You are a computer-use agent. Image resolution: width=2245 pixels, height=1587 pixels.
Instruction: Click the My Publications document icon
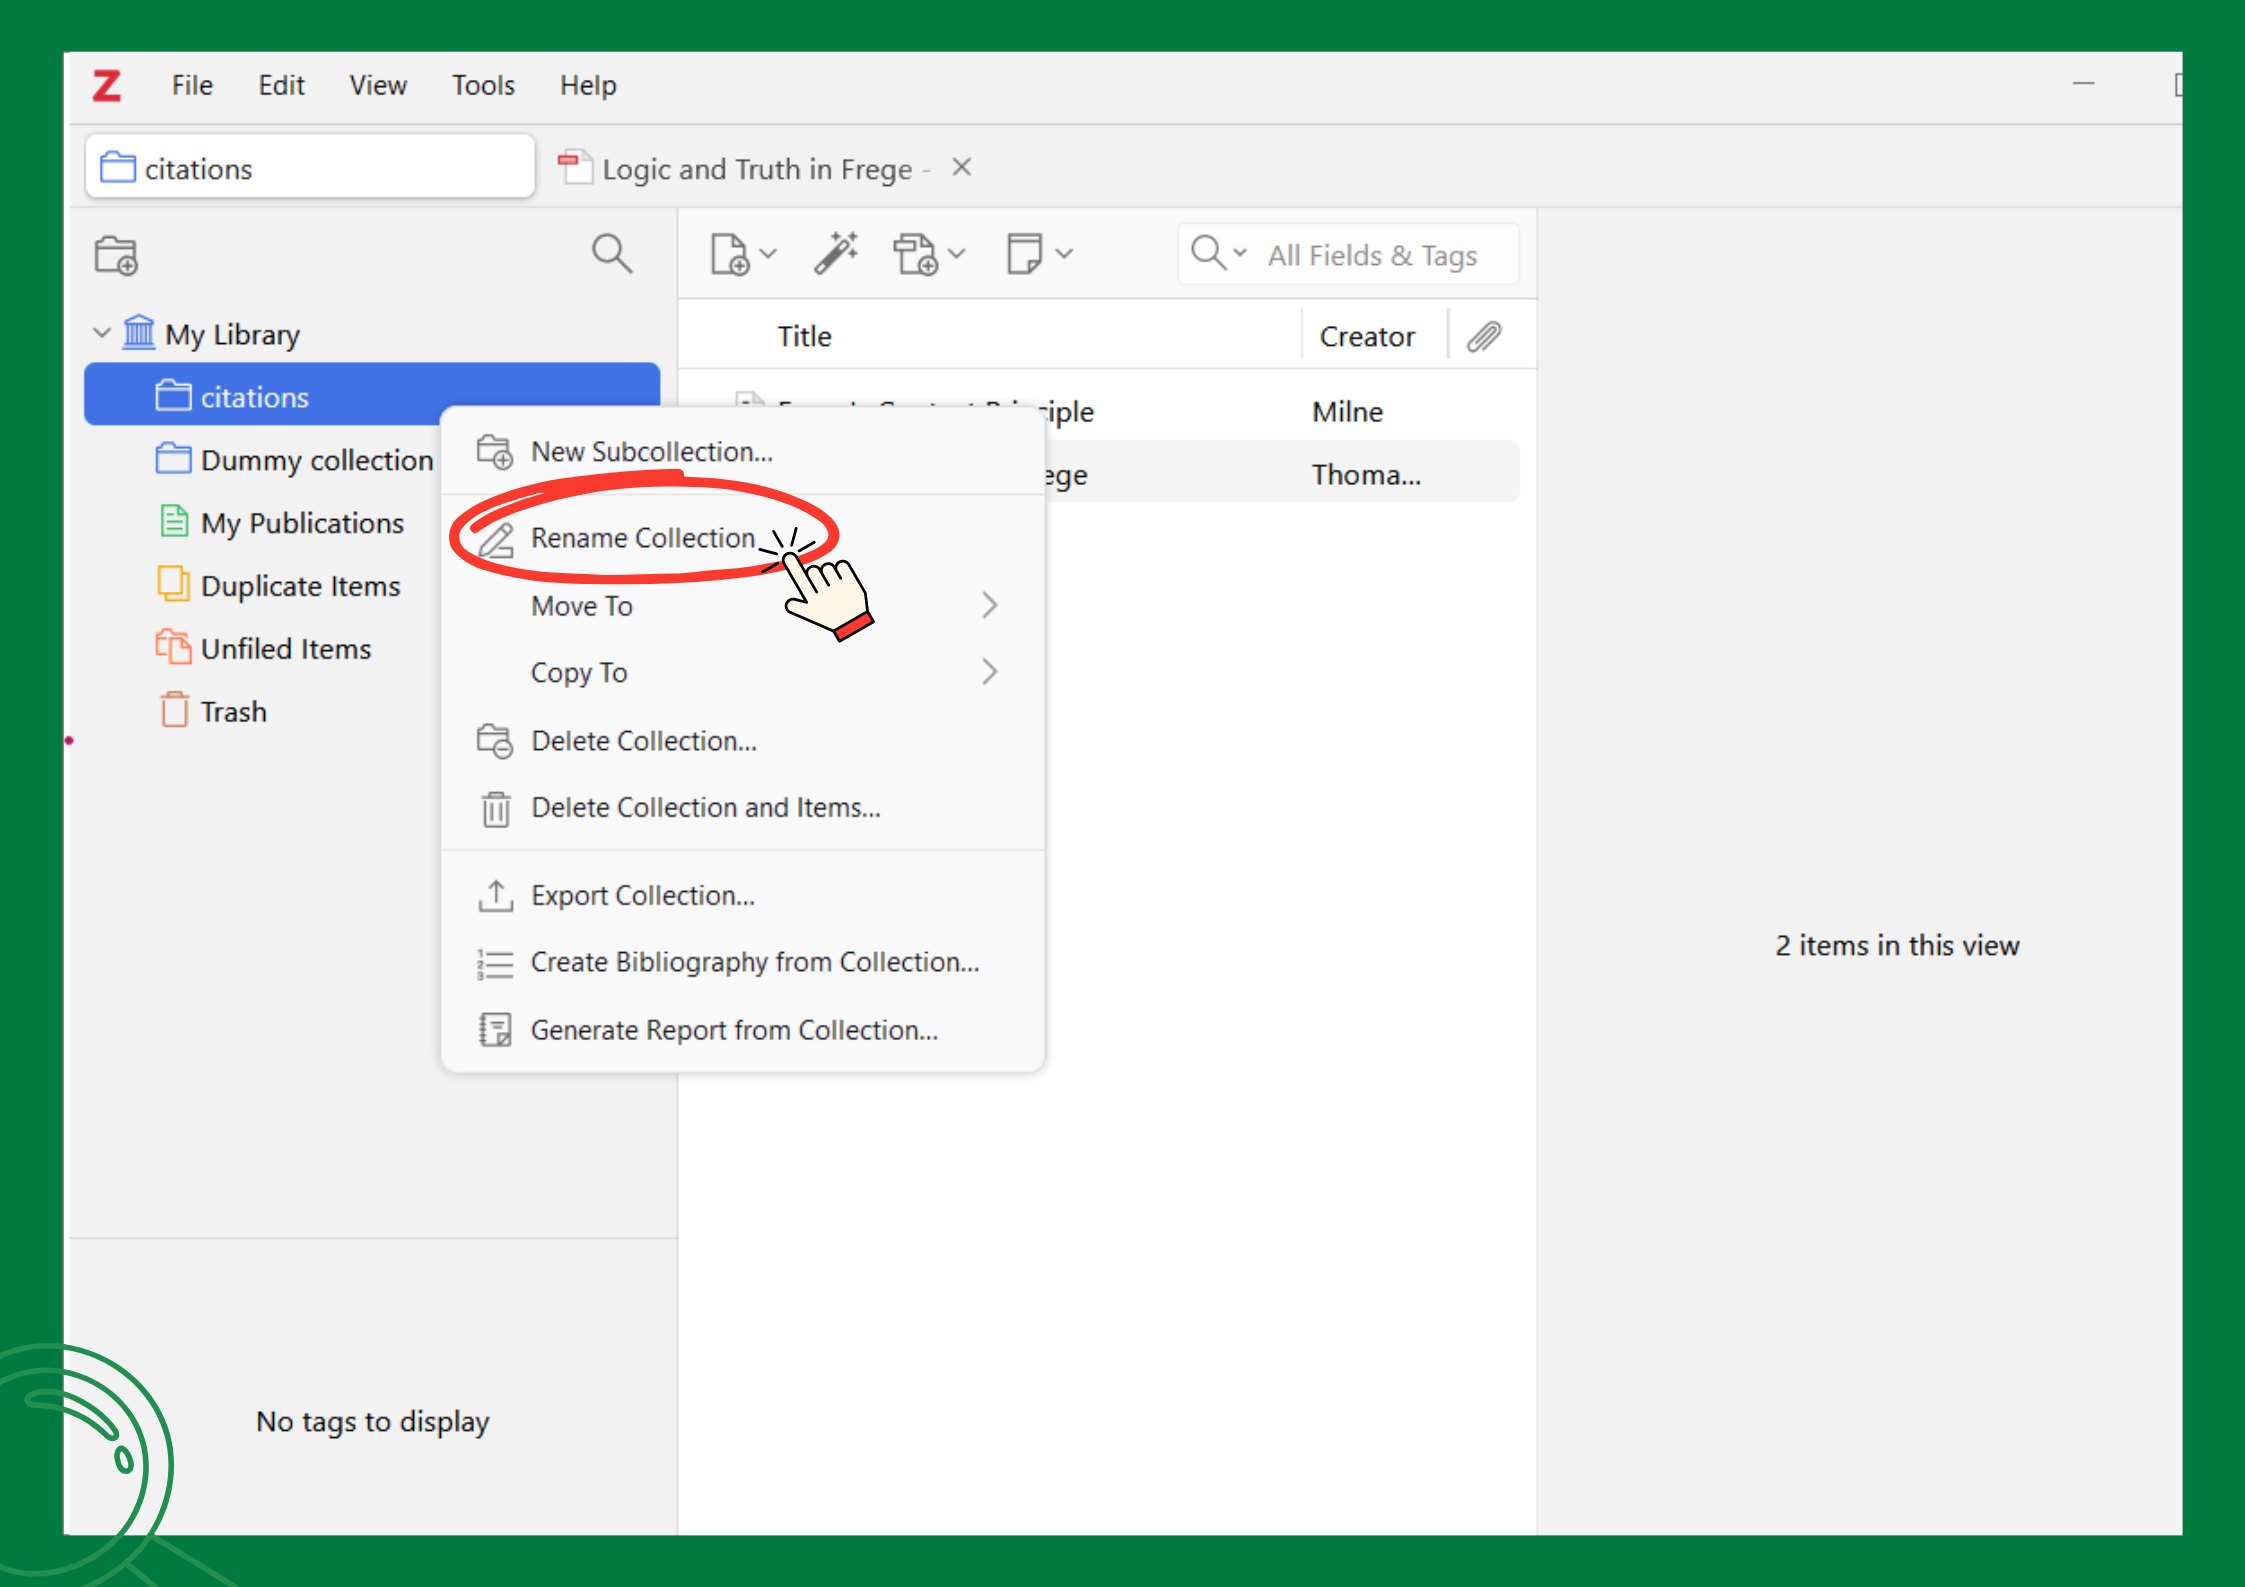click(x=174, y=521)
